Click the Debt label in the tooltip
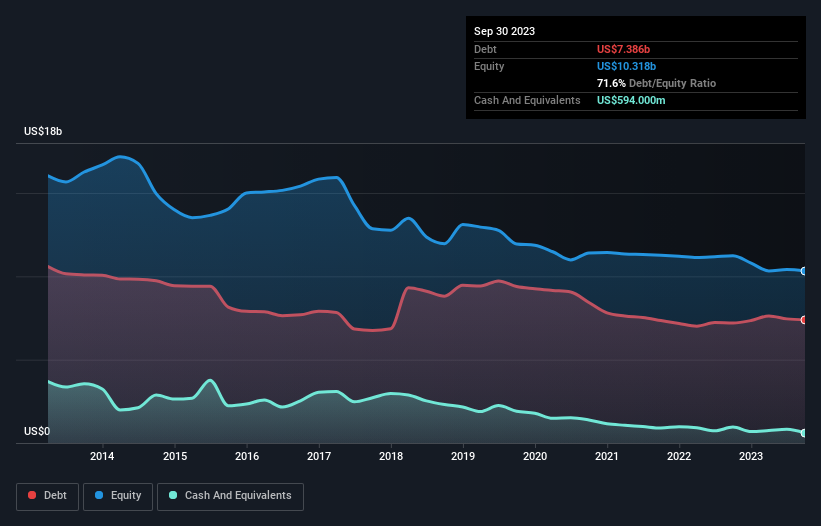 [x=485, y=49]
